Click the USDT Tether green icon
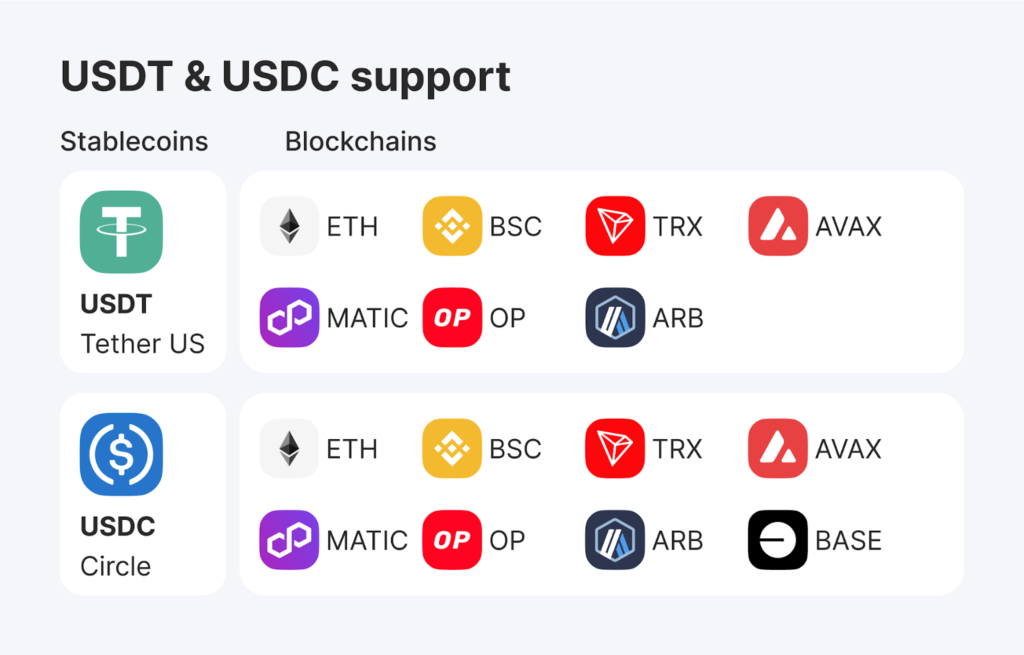Viewport: 1024px width, 655px height. click(x=121, y=231)
